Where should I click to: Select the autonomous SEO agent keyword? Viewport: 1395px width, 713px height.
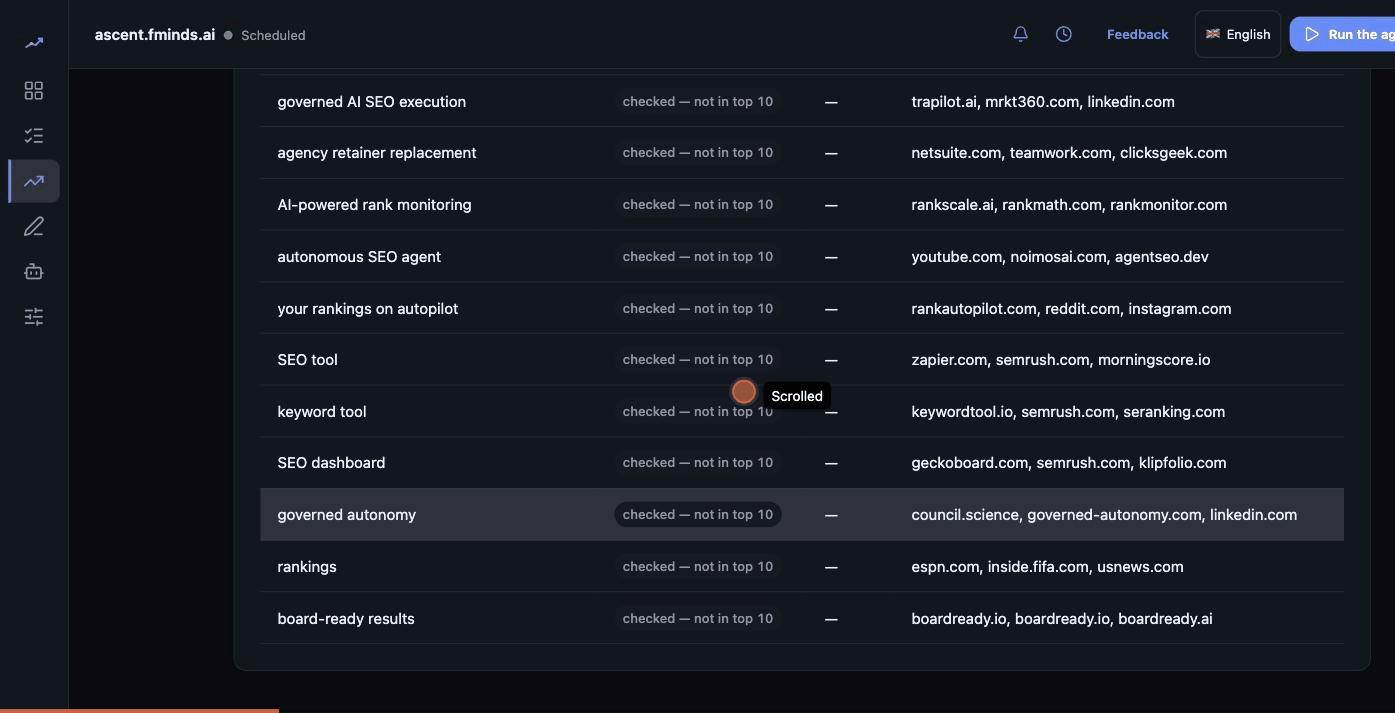(x=359, y=257)
